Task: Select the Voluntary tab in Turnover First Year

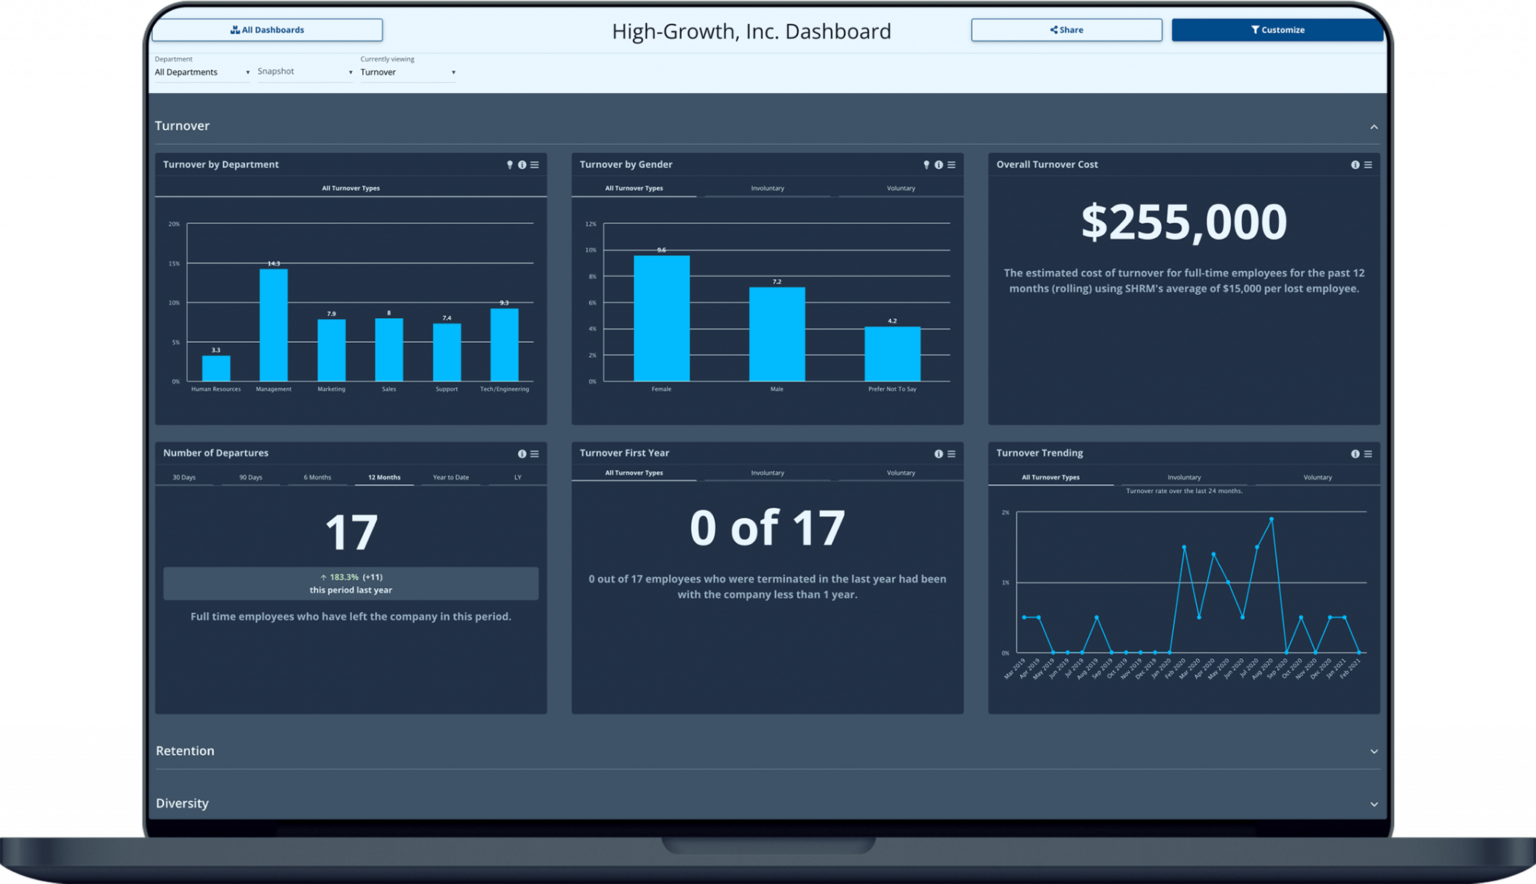Action: pos(901,472)
